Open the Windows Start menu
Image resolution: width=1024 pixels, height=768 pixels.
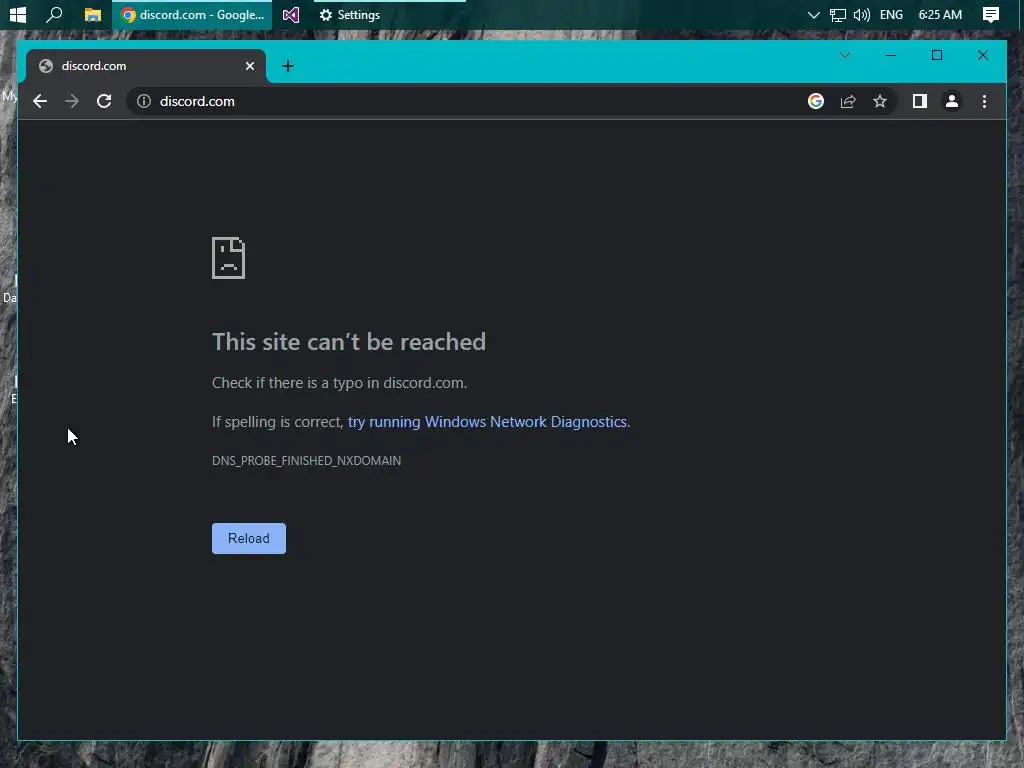pos(18,14)
